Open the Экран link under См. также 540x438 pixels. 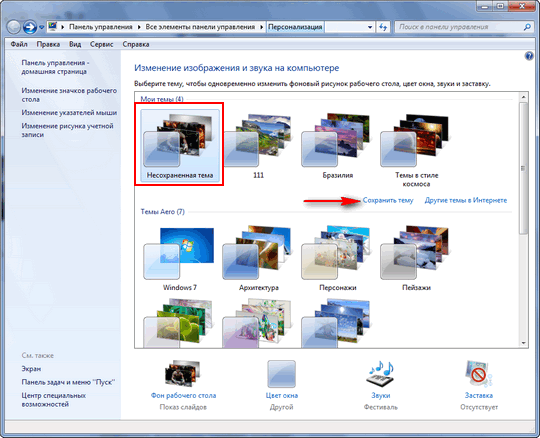pyautogui.click(x=31, y=369)
